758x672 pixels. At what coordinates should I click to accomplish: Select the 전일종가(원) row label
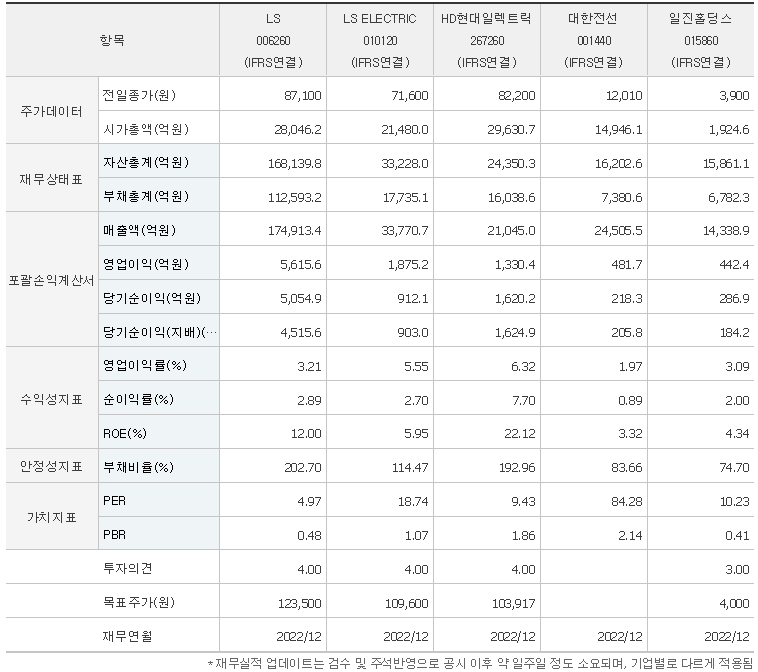[x=139, y=95]
